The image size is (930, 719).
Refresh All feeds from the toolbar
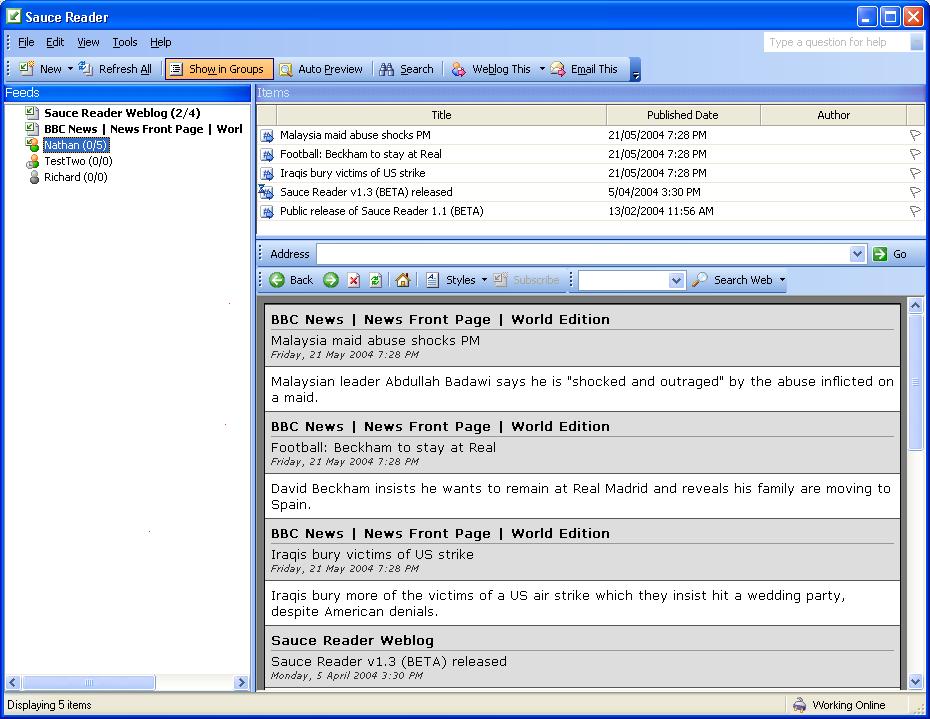click(x=115, y=69)
